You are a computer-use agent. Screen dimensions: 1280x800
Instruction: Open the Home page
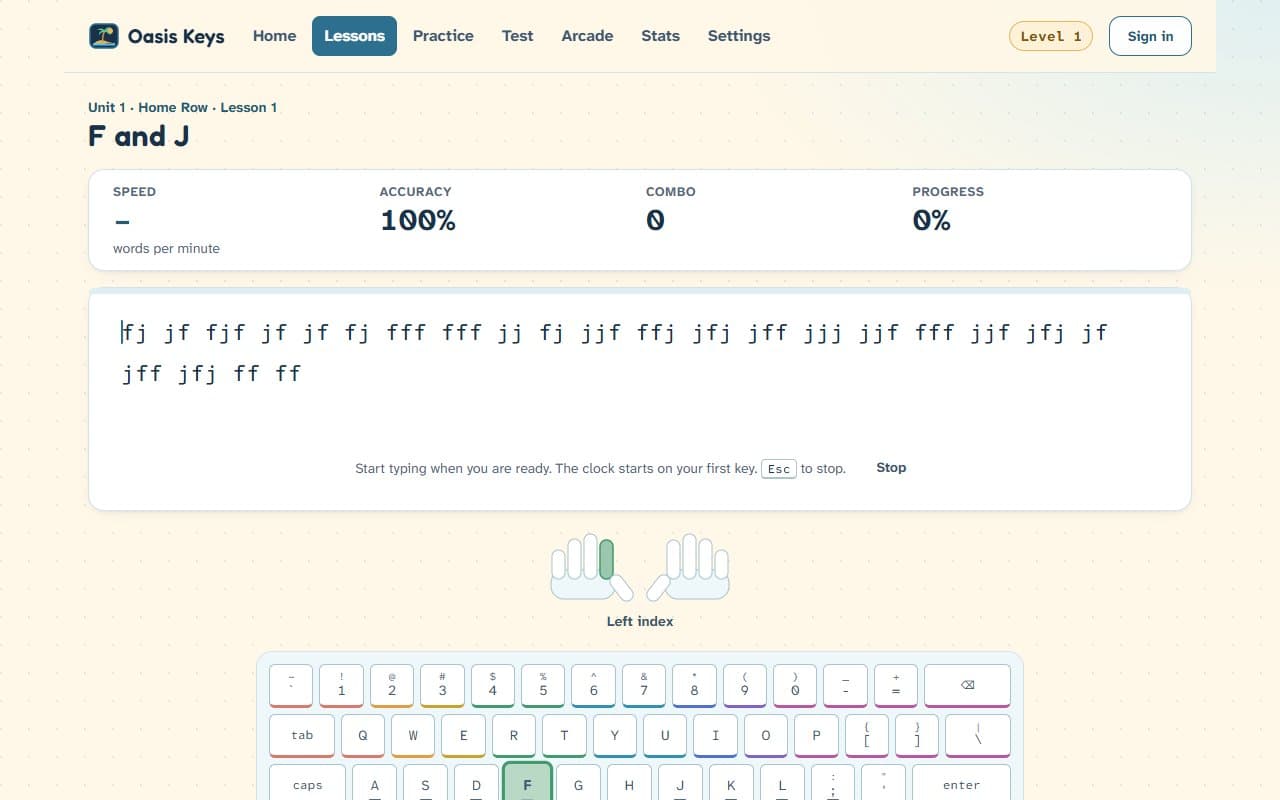pyautogui.click(x=274, y=36)
